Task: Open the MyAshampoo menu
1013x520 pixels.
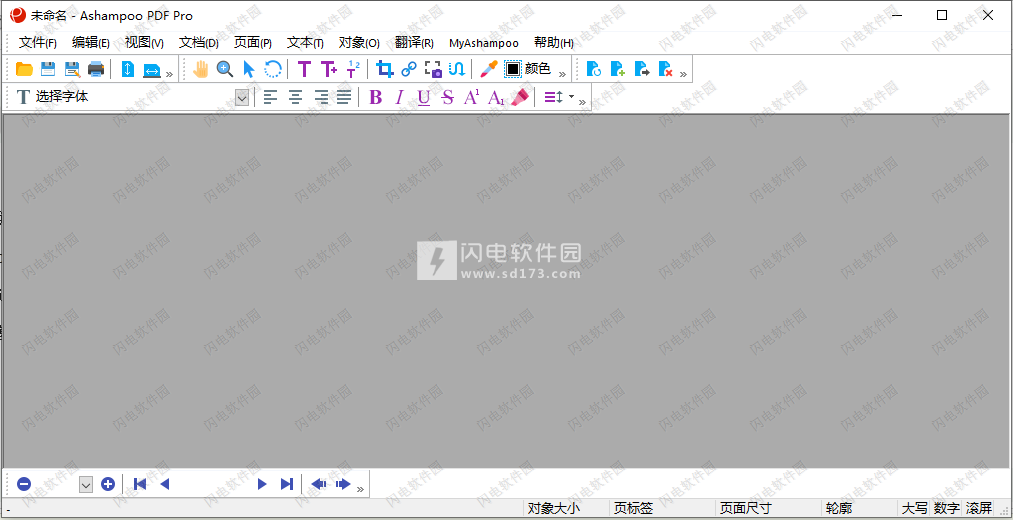Action: (x=484, y=43)
